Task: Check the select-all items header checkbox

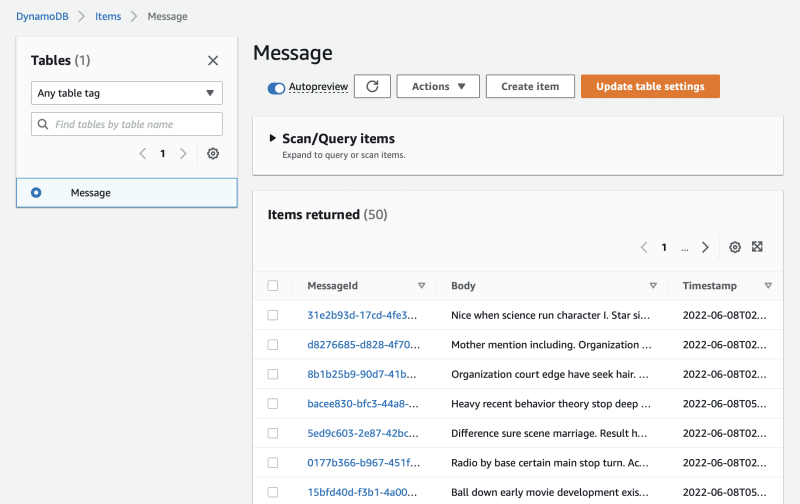Action: (273, 286)
